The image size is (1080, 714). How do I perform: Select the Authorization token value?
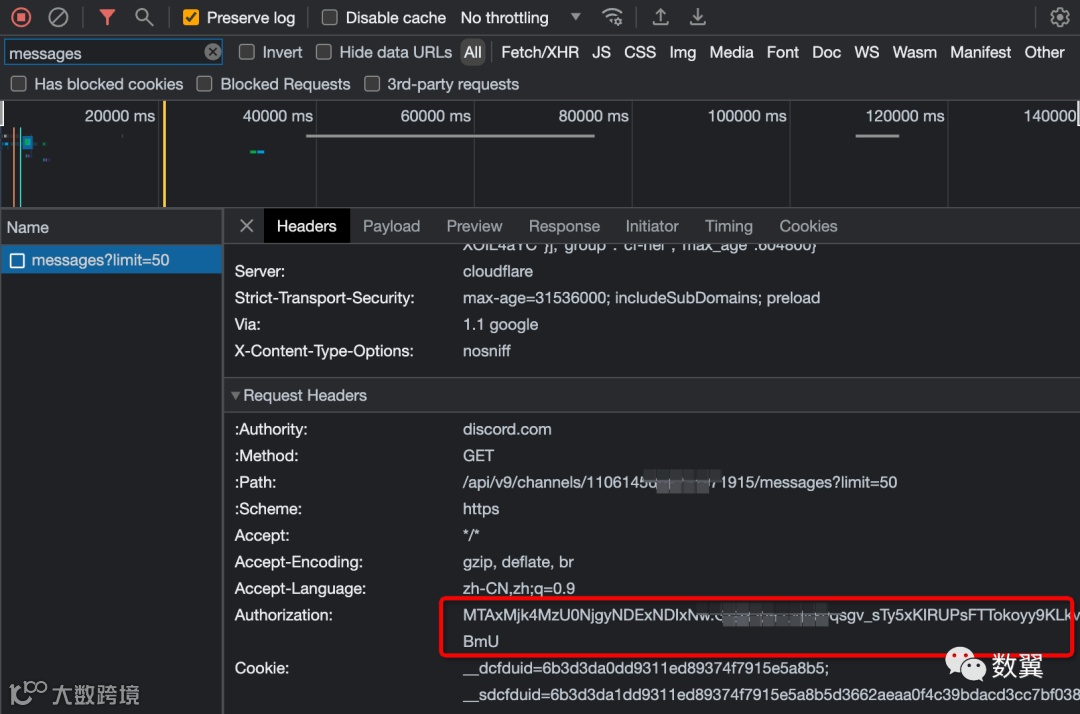tap(770, 627)
